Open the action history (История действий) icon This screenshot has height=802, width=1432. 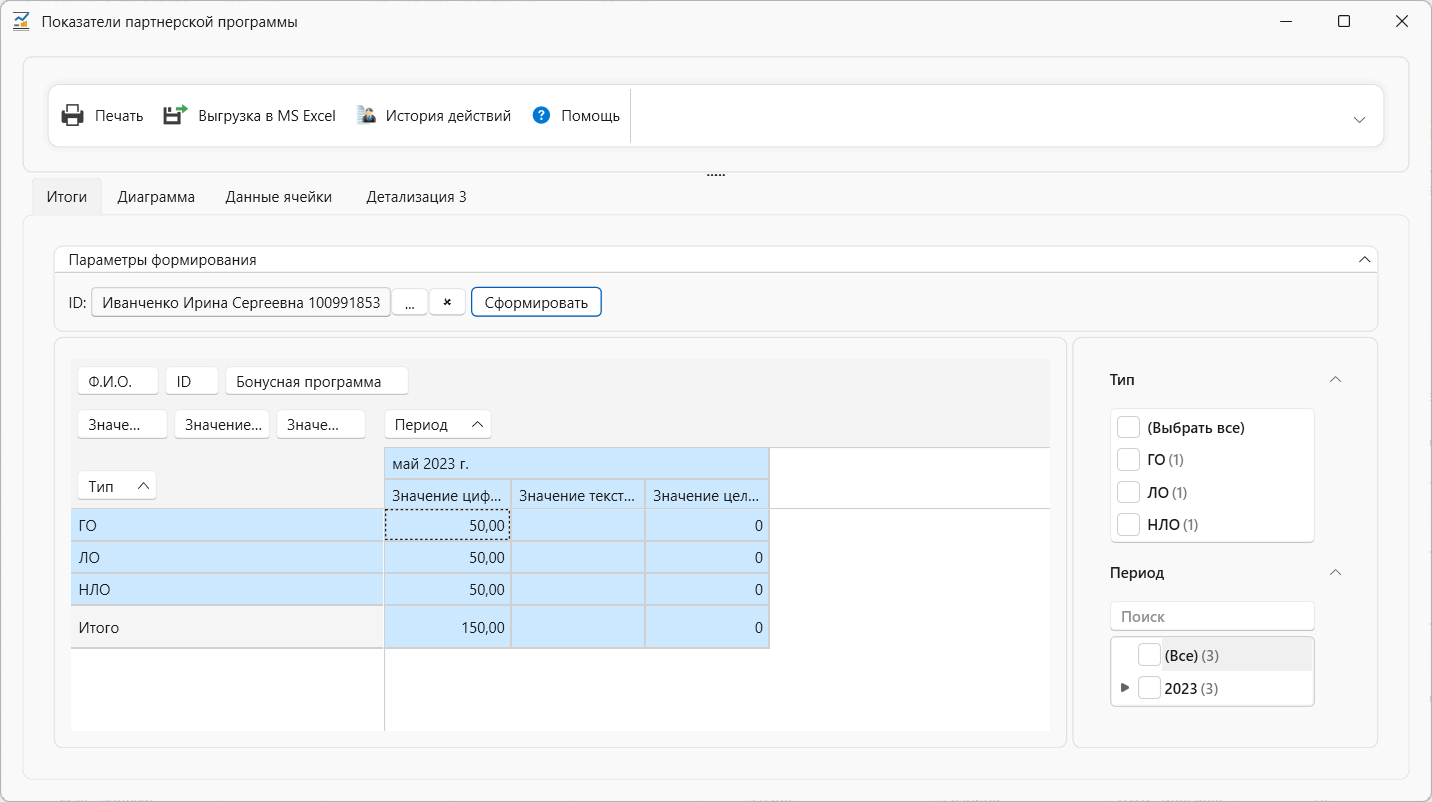(366, 116)
